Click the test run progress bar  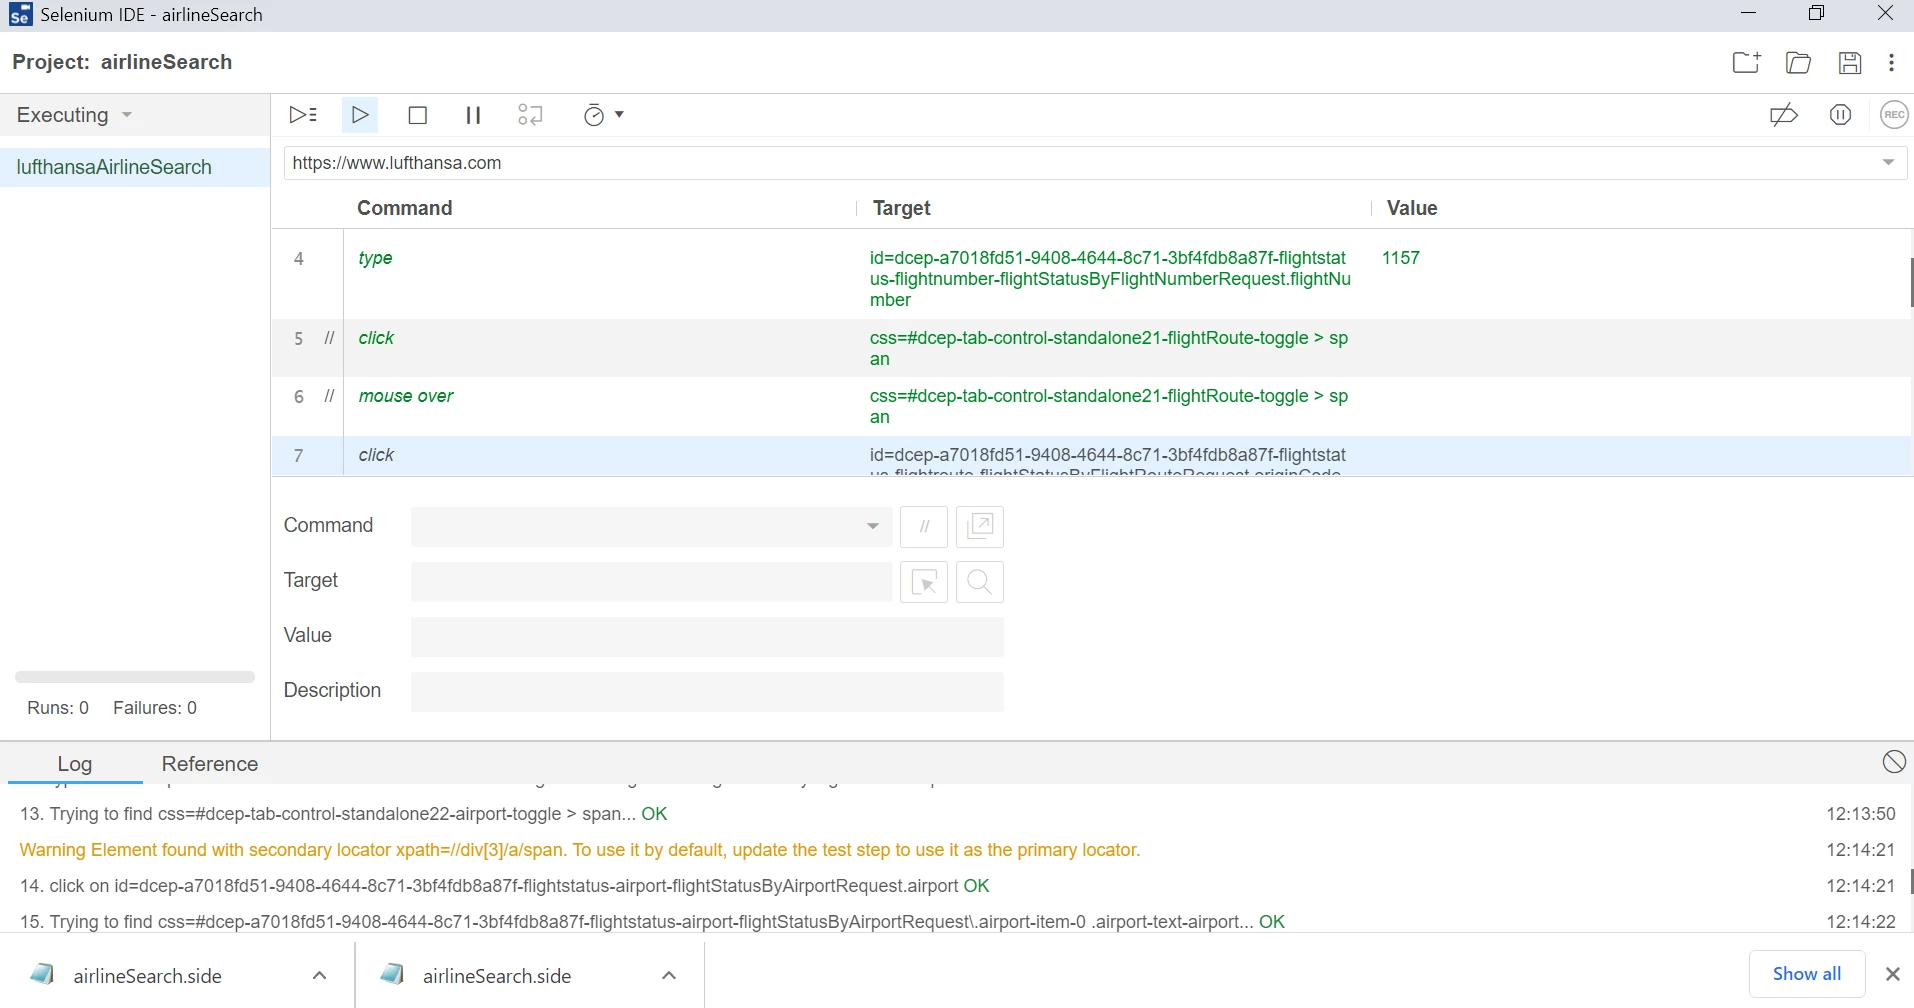point(135,677)
